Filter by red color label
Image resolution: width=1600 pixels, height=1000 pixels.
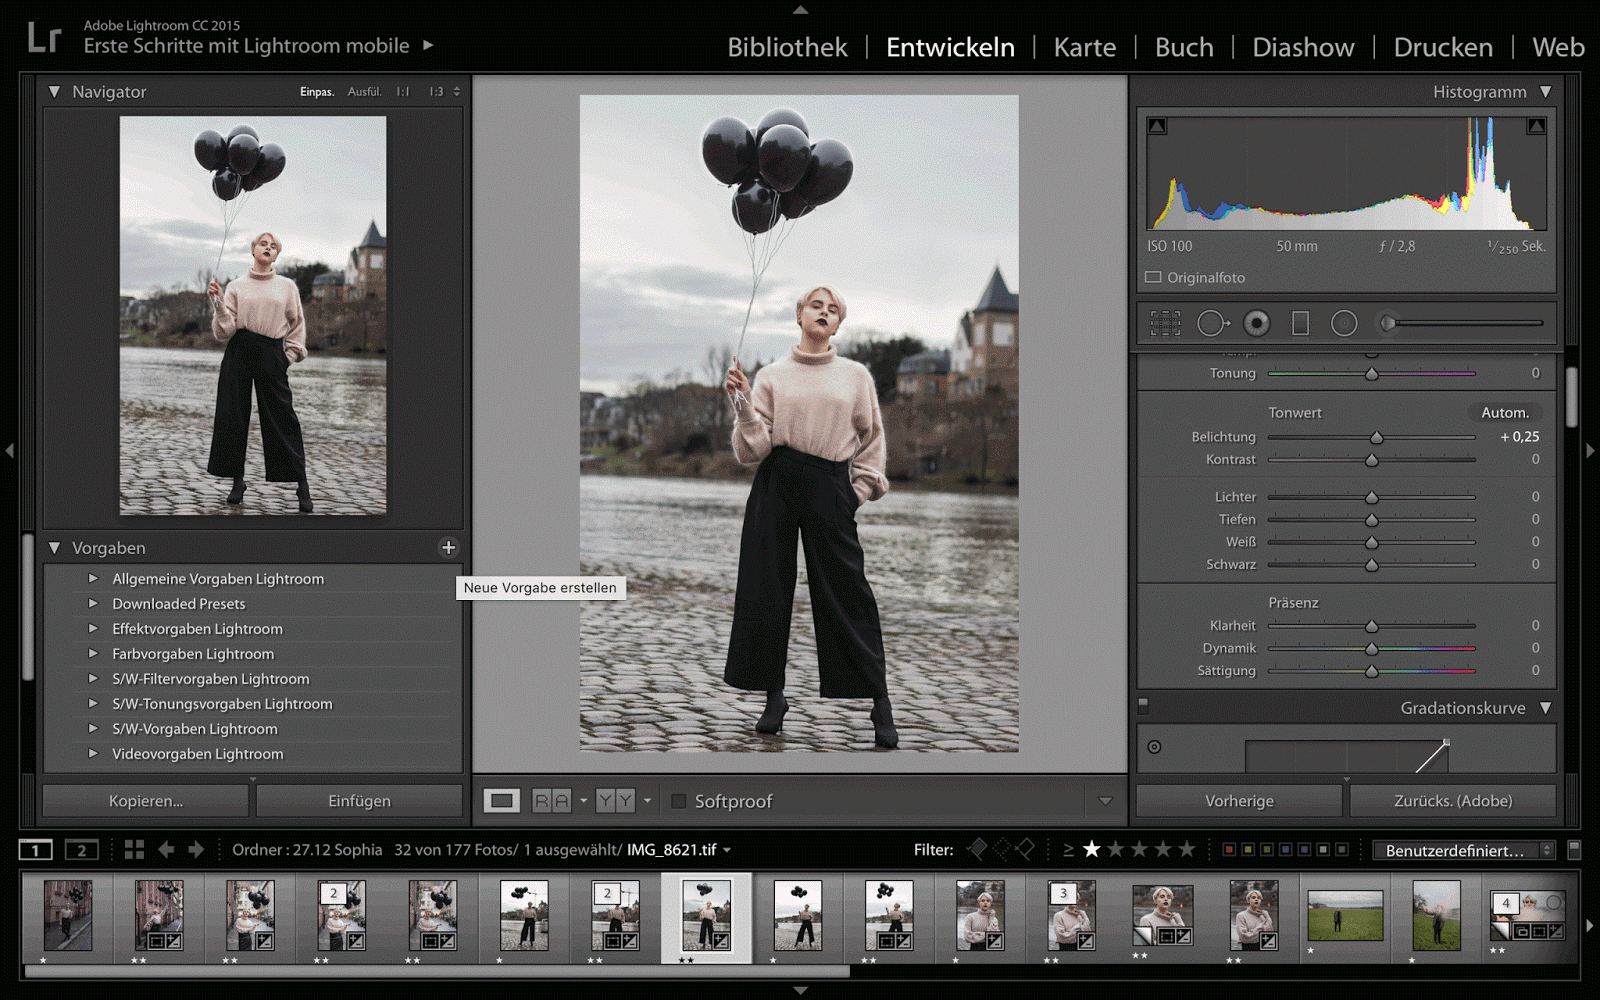click(1229, 850)
